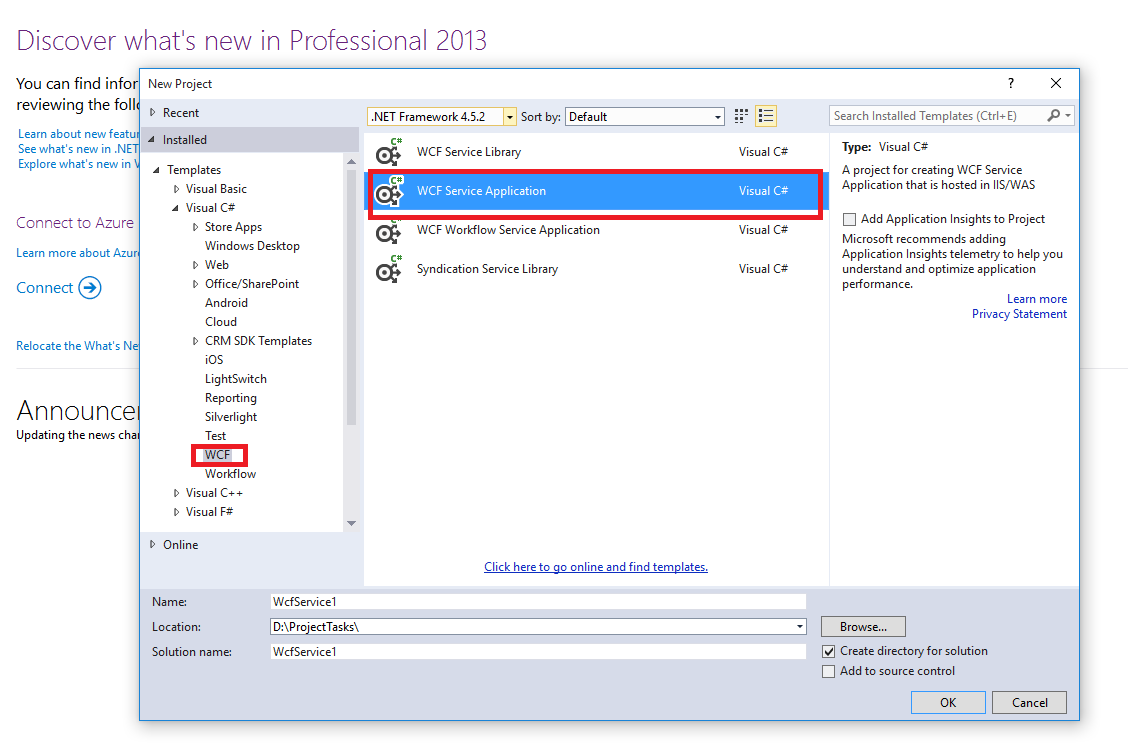Expand the Visual Basic node arrow
The height and width of the screenshot is (748, 1128).
(x=176, y=189)
